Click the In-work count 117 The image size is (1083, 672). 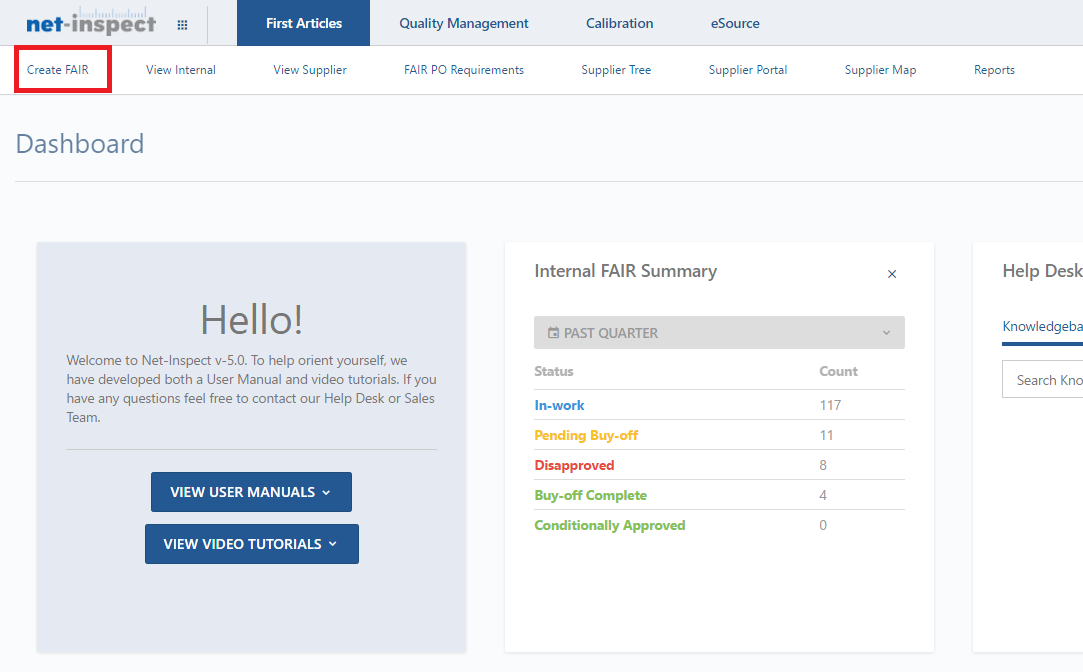coord(830,405)
